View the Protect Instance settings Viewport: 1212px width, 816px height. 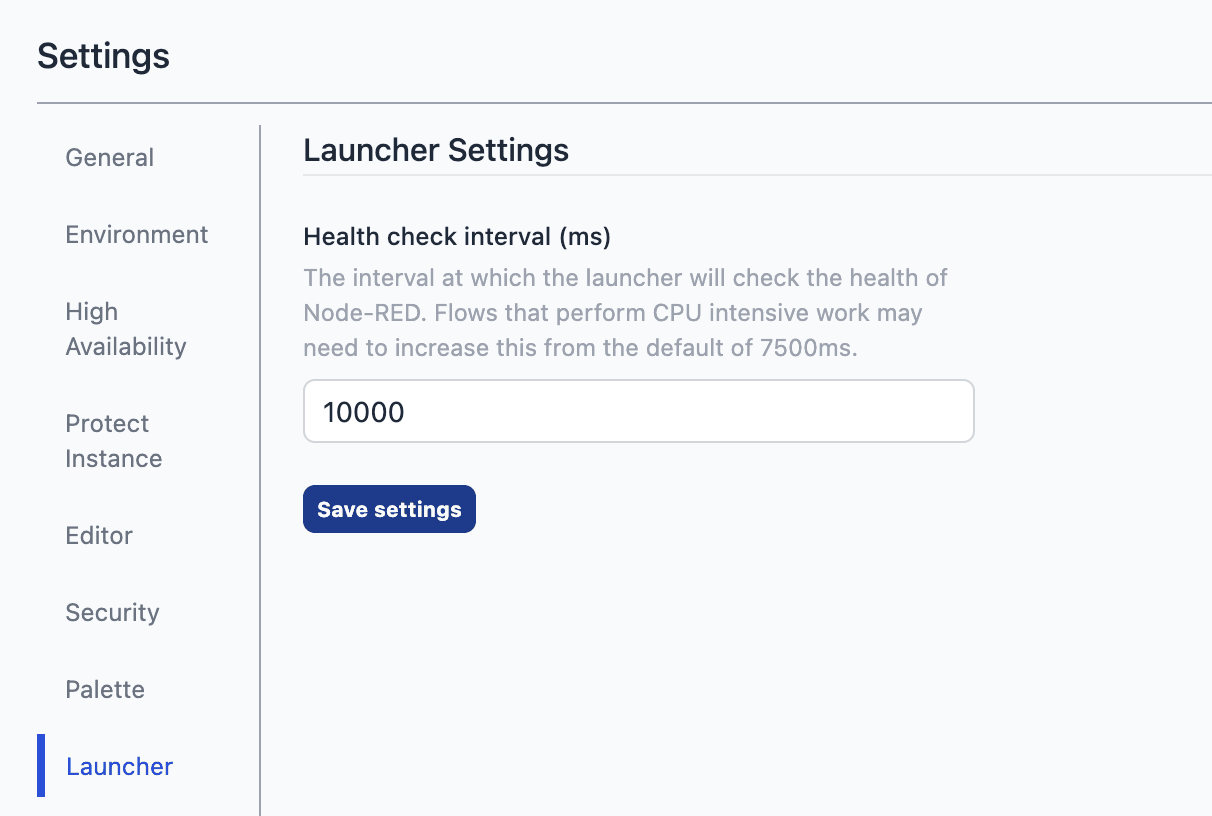coord(113,440)
